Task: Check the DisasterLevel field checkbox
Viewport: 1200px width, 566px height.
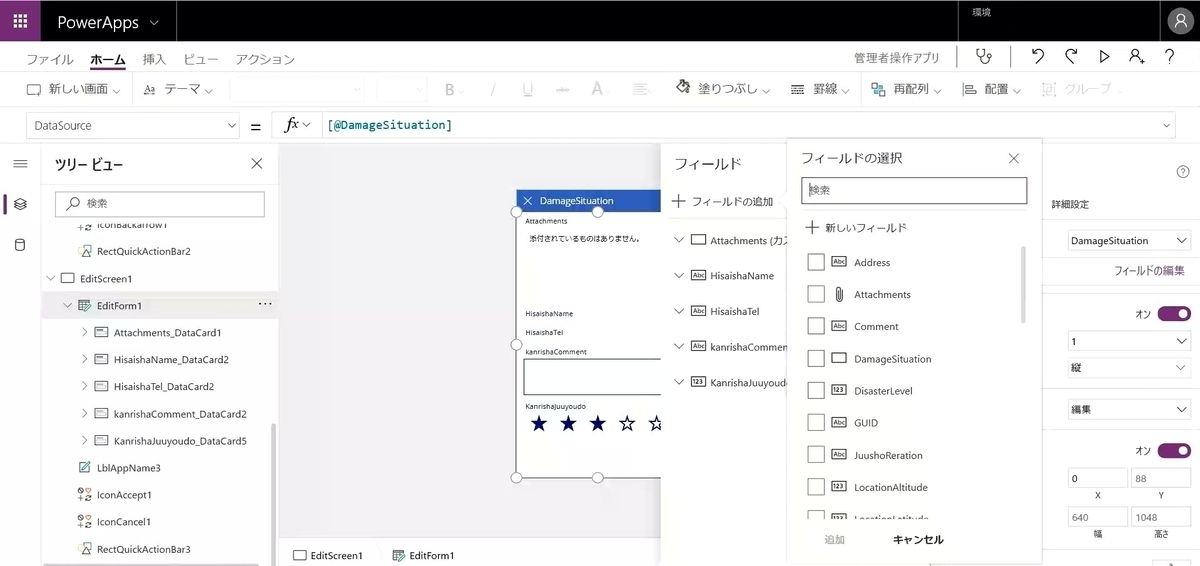Action: 816,390
